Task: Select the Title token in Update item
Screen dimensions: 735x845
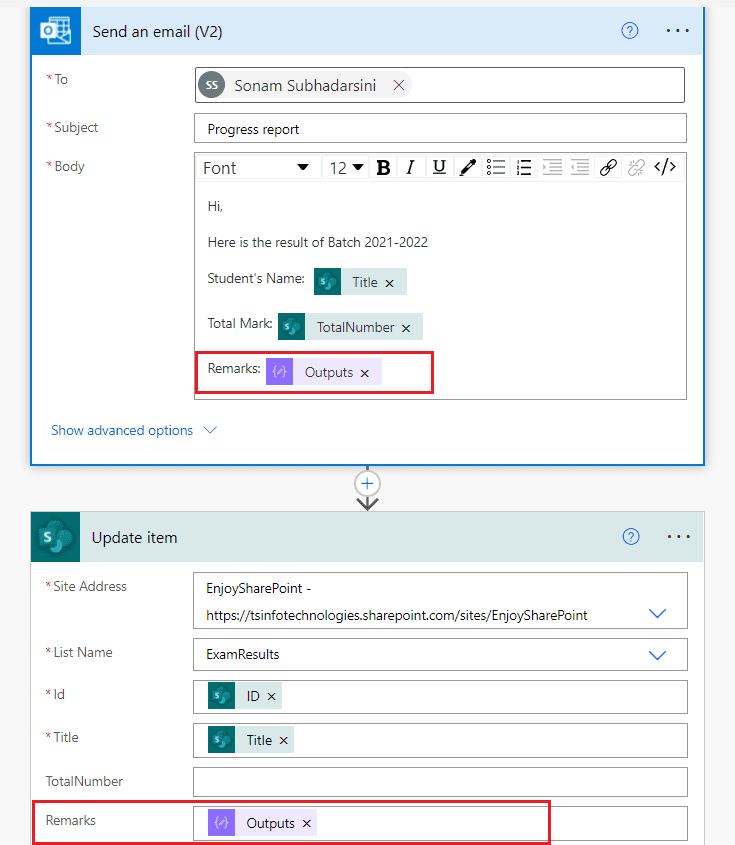Action: (251, 740)
